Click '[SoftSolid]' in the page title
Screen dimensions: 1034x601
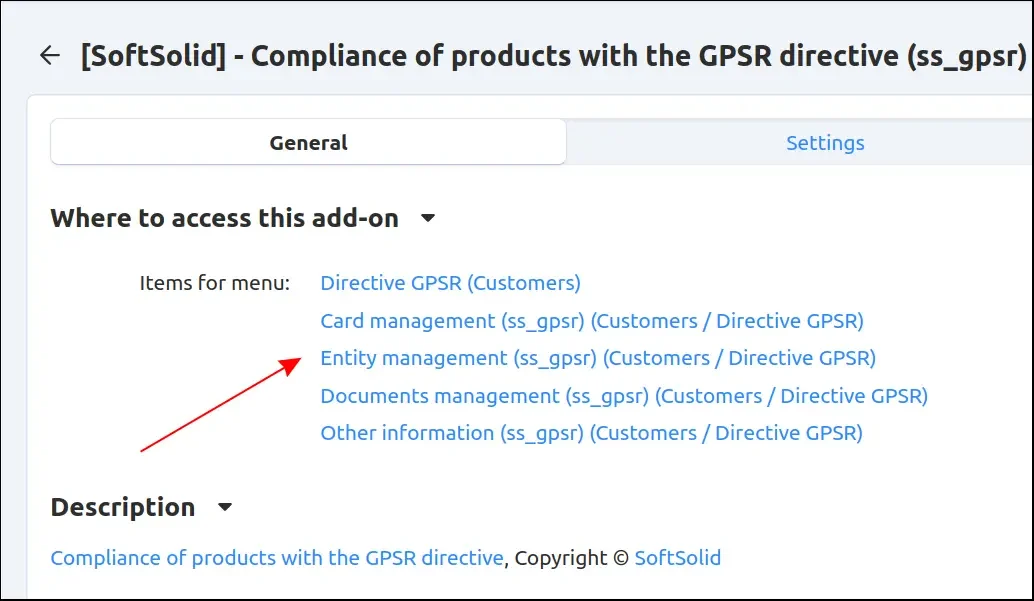click(x=150, y=56)
